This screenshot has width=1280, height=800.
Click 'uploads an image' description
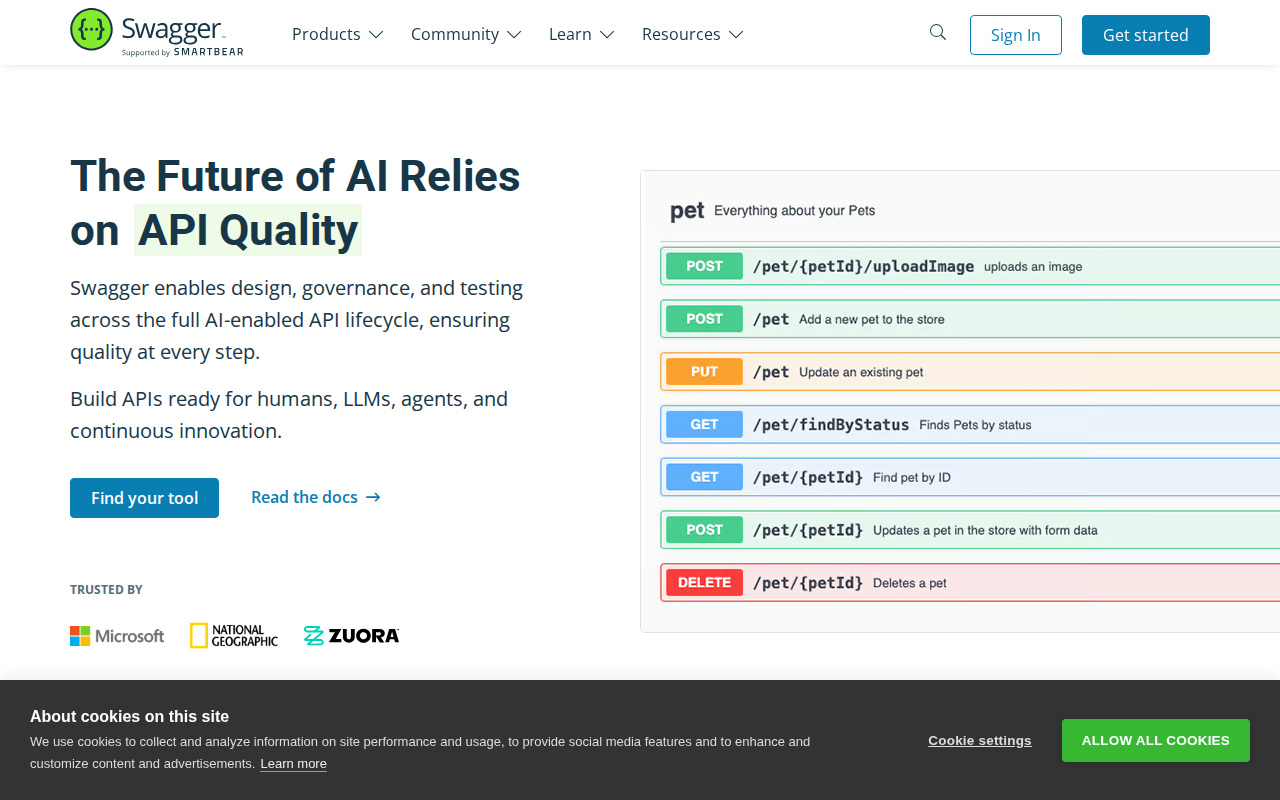pos(1033,267)
